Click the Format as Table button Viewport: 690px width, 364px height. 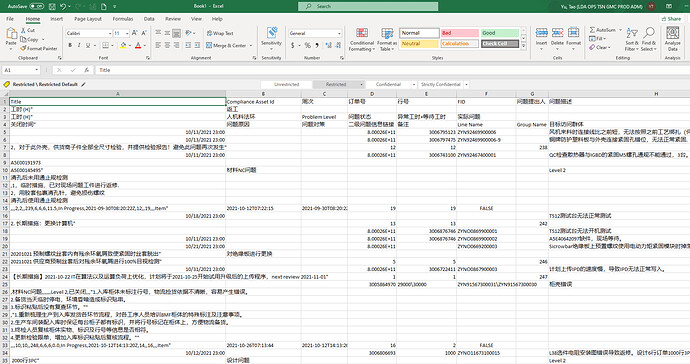tap(387, 39)
